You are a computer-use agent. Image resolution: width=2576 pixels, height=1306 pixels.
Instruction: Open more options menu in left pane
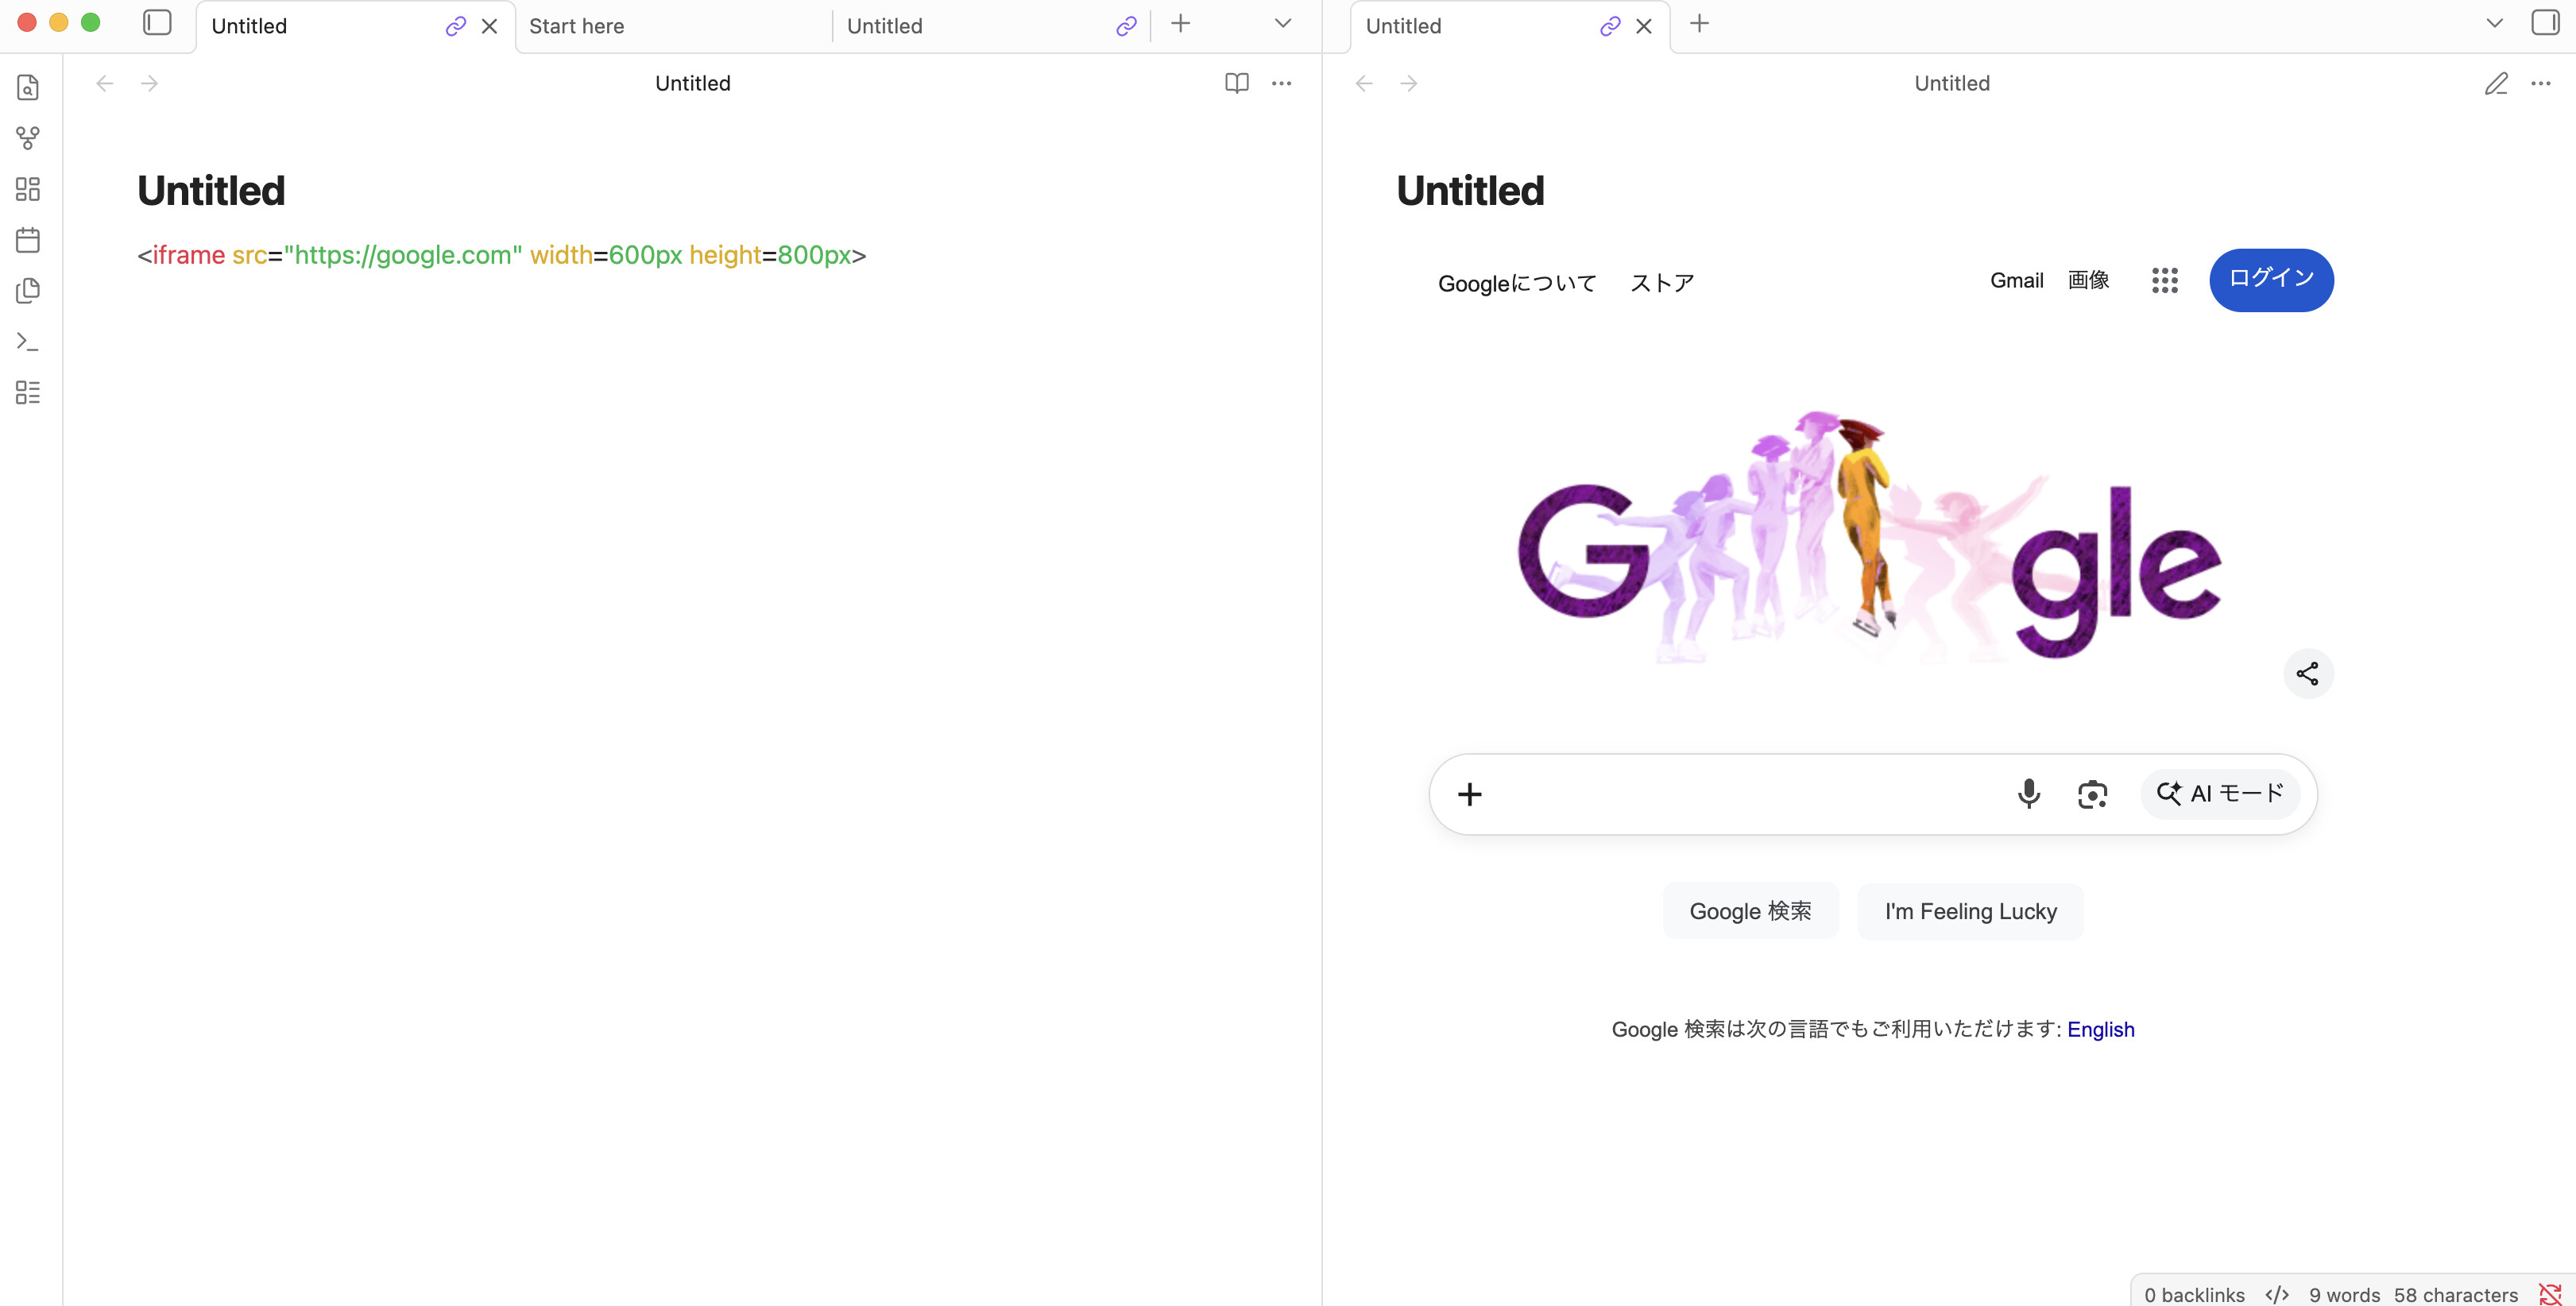pyautogui.click(x=1281, y=83)
